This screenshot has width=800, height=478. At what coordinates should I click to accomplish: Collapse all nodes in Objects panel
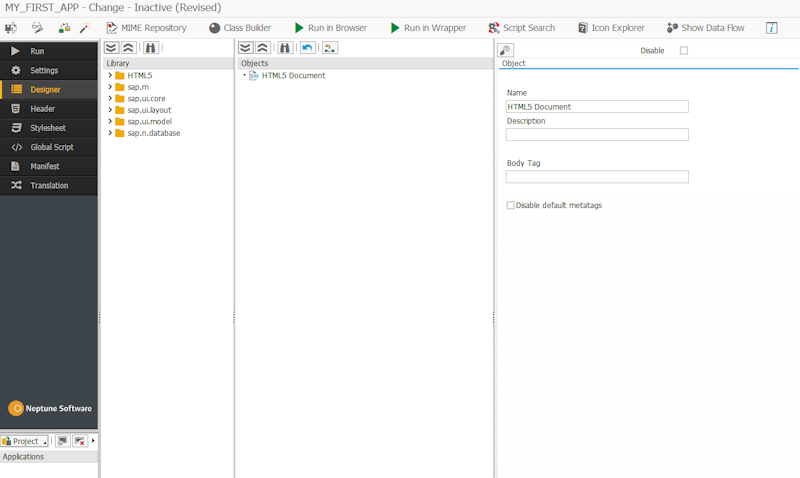pyautogui.click(x=262, y=48)
